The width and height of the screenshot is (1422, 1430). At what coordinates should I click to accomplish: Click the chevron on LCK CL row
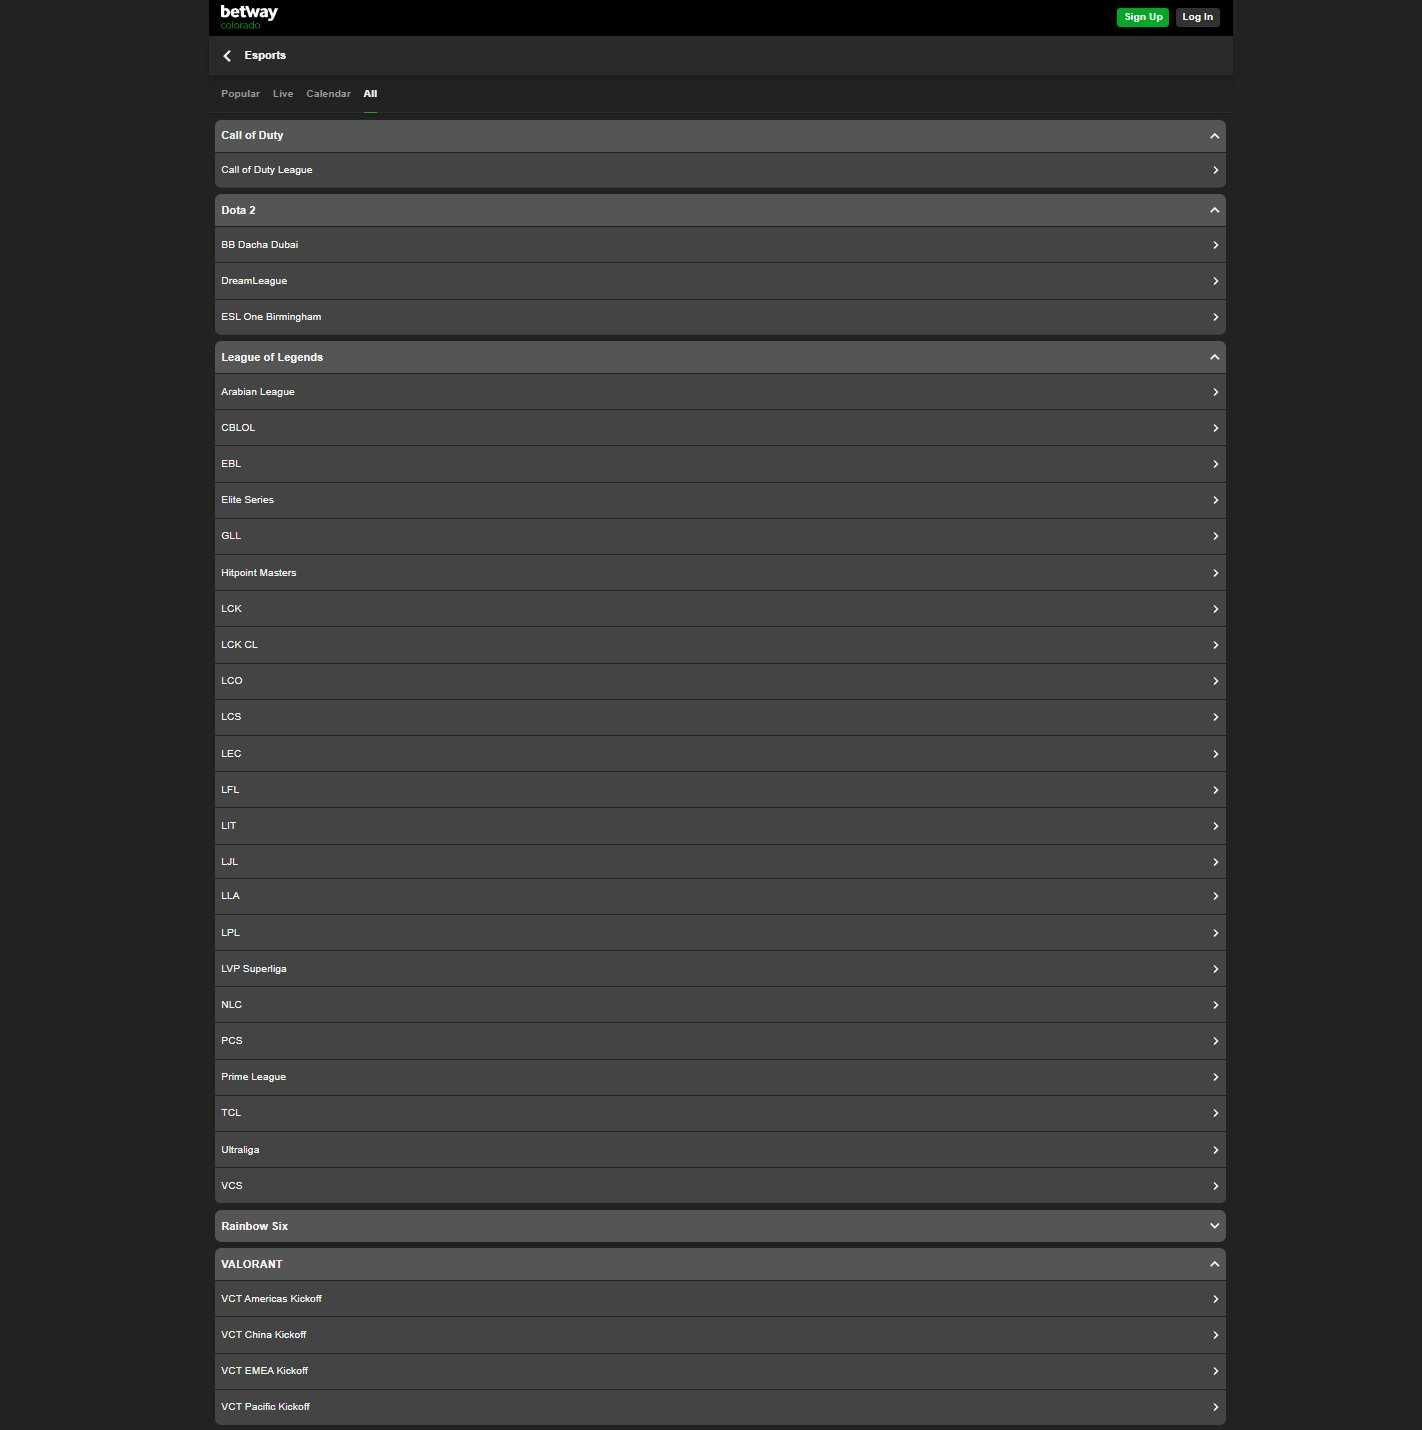click(1215, 645)
